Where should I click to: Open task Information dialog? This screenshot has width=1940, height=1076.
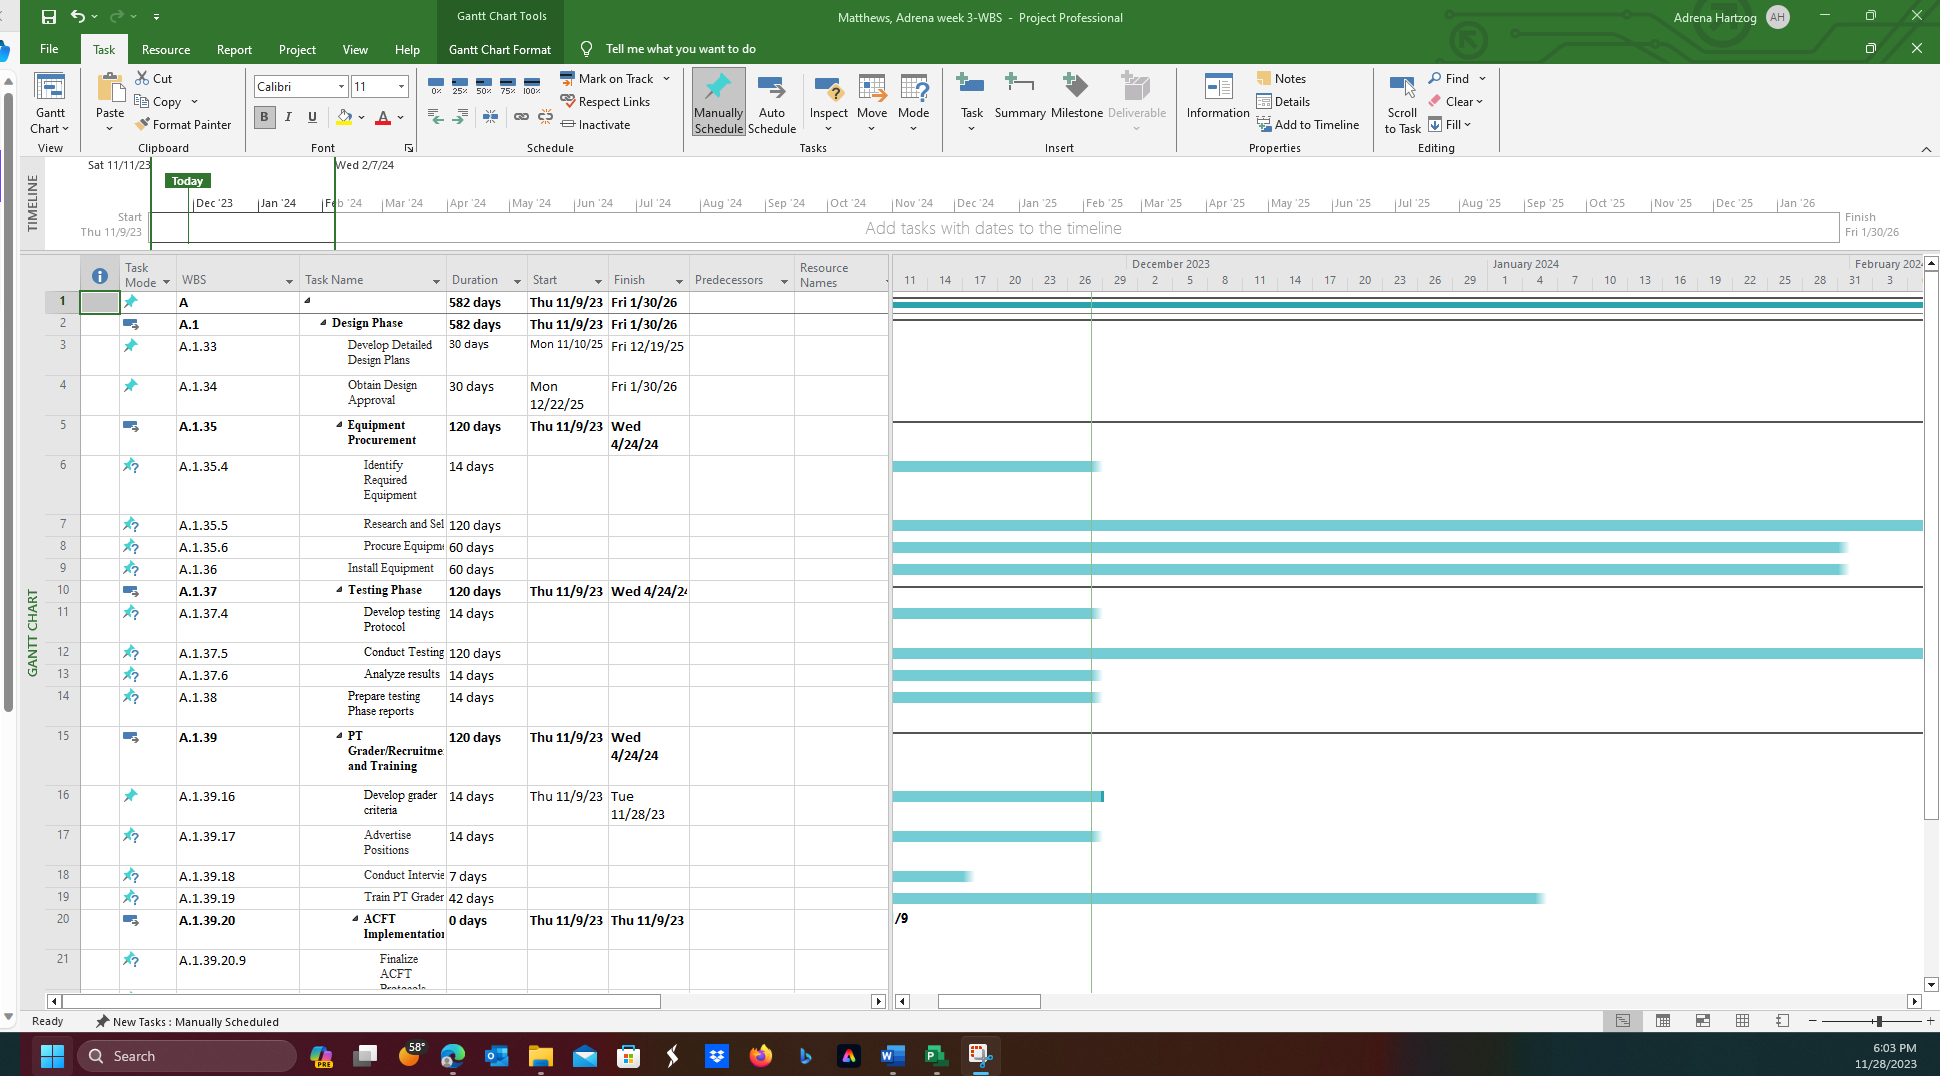(x=1218, y=97)
